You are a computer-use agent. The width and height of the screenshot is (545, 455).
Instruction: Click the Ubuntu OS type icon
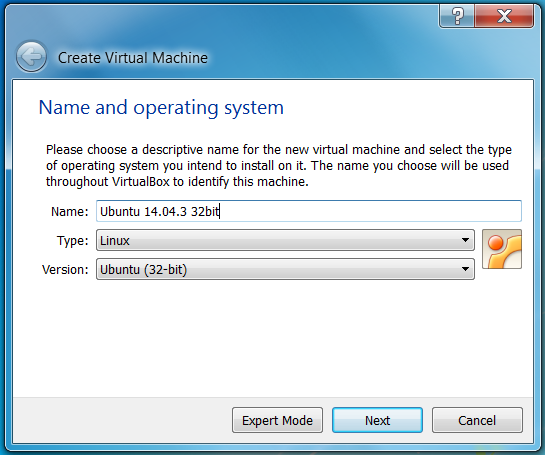(x=502, y=249)
